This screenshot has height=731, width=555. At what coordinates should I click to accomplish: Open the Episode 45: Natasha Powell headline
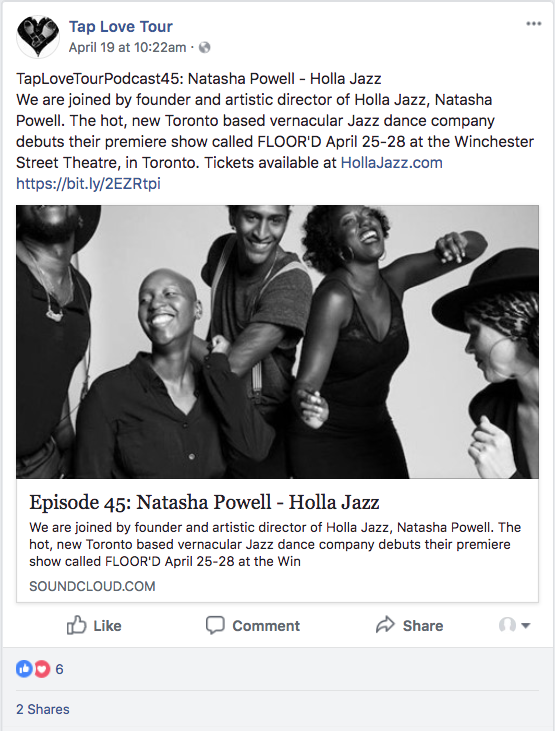click(x=204, y=502)
